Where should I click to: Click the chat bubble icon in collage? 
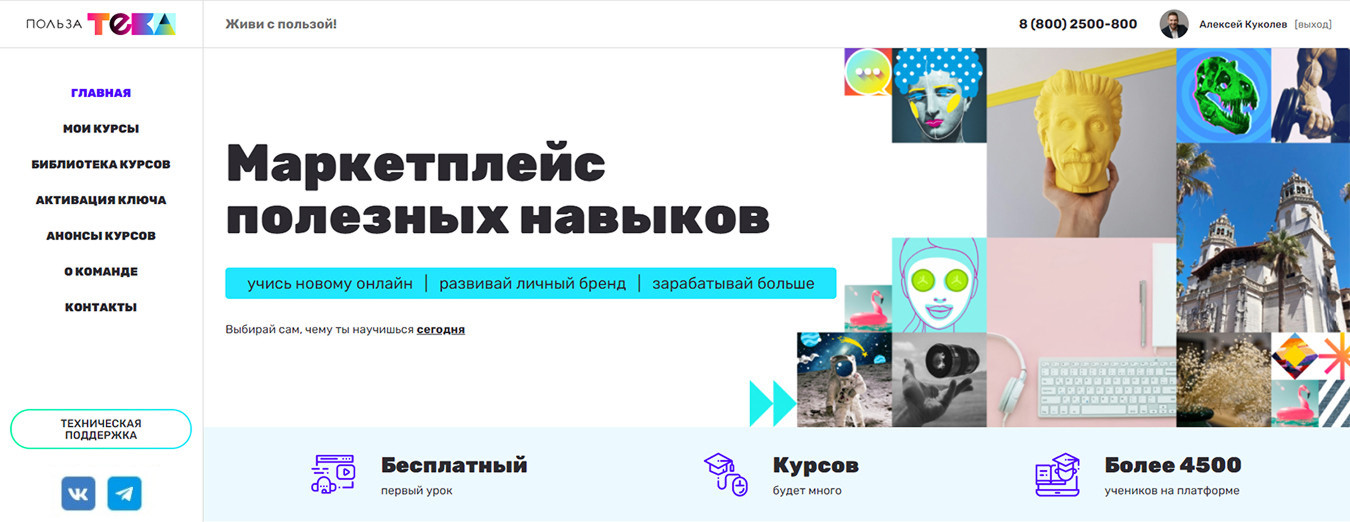click(867, 72)
